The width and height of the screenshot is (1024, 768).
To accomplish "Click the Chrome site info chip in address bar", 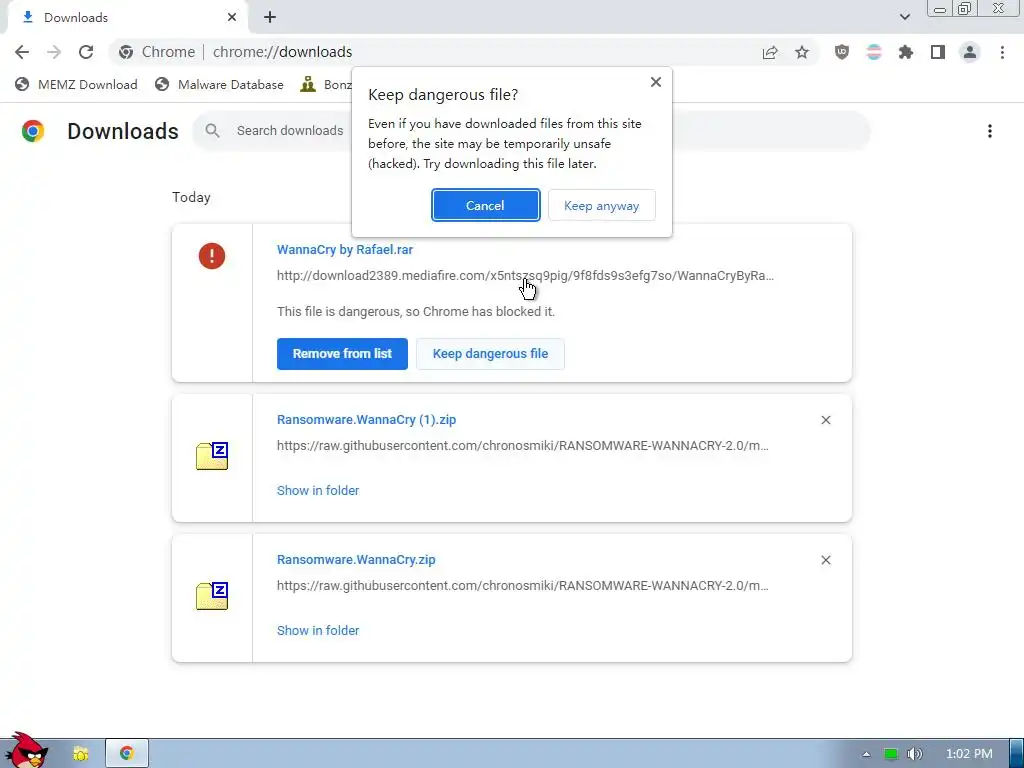I will [157, 52].
